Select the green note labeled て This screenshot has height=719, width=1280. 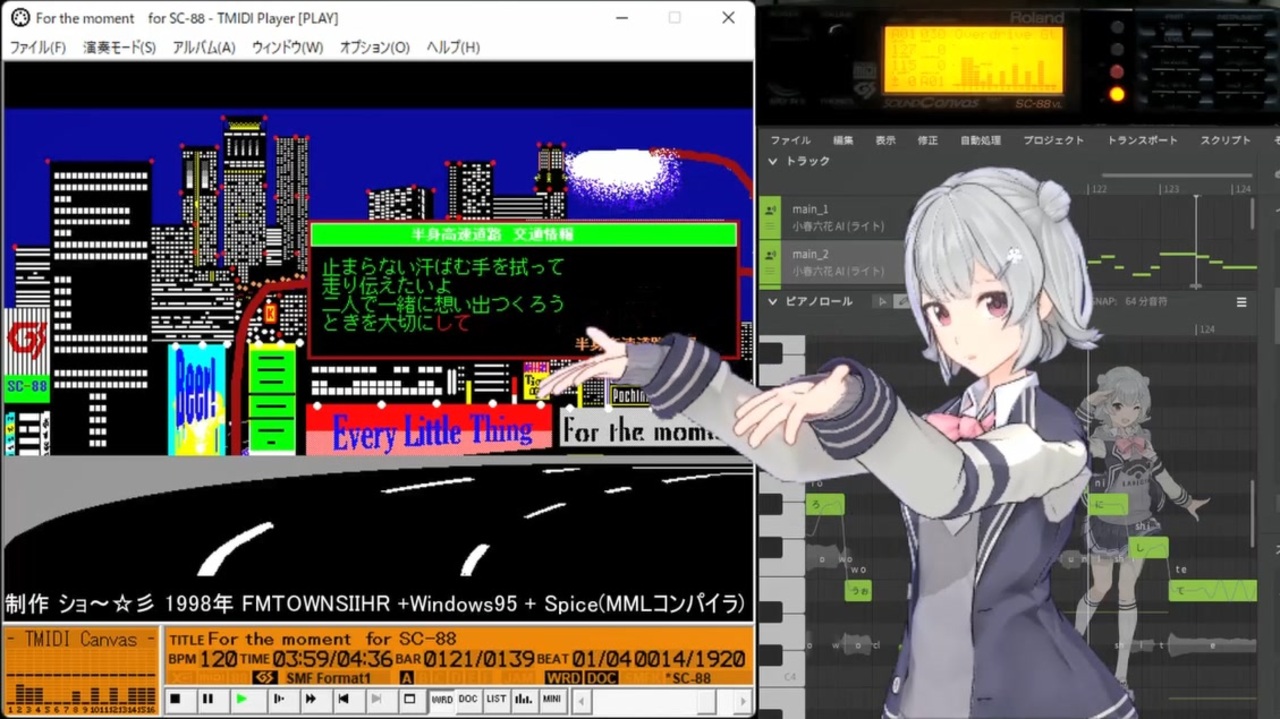click(x=1212, y=590)
